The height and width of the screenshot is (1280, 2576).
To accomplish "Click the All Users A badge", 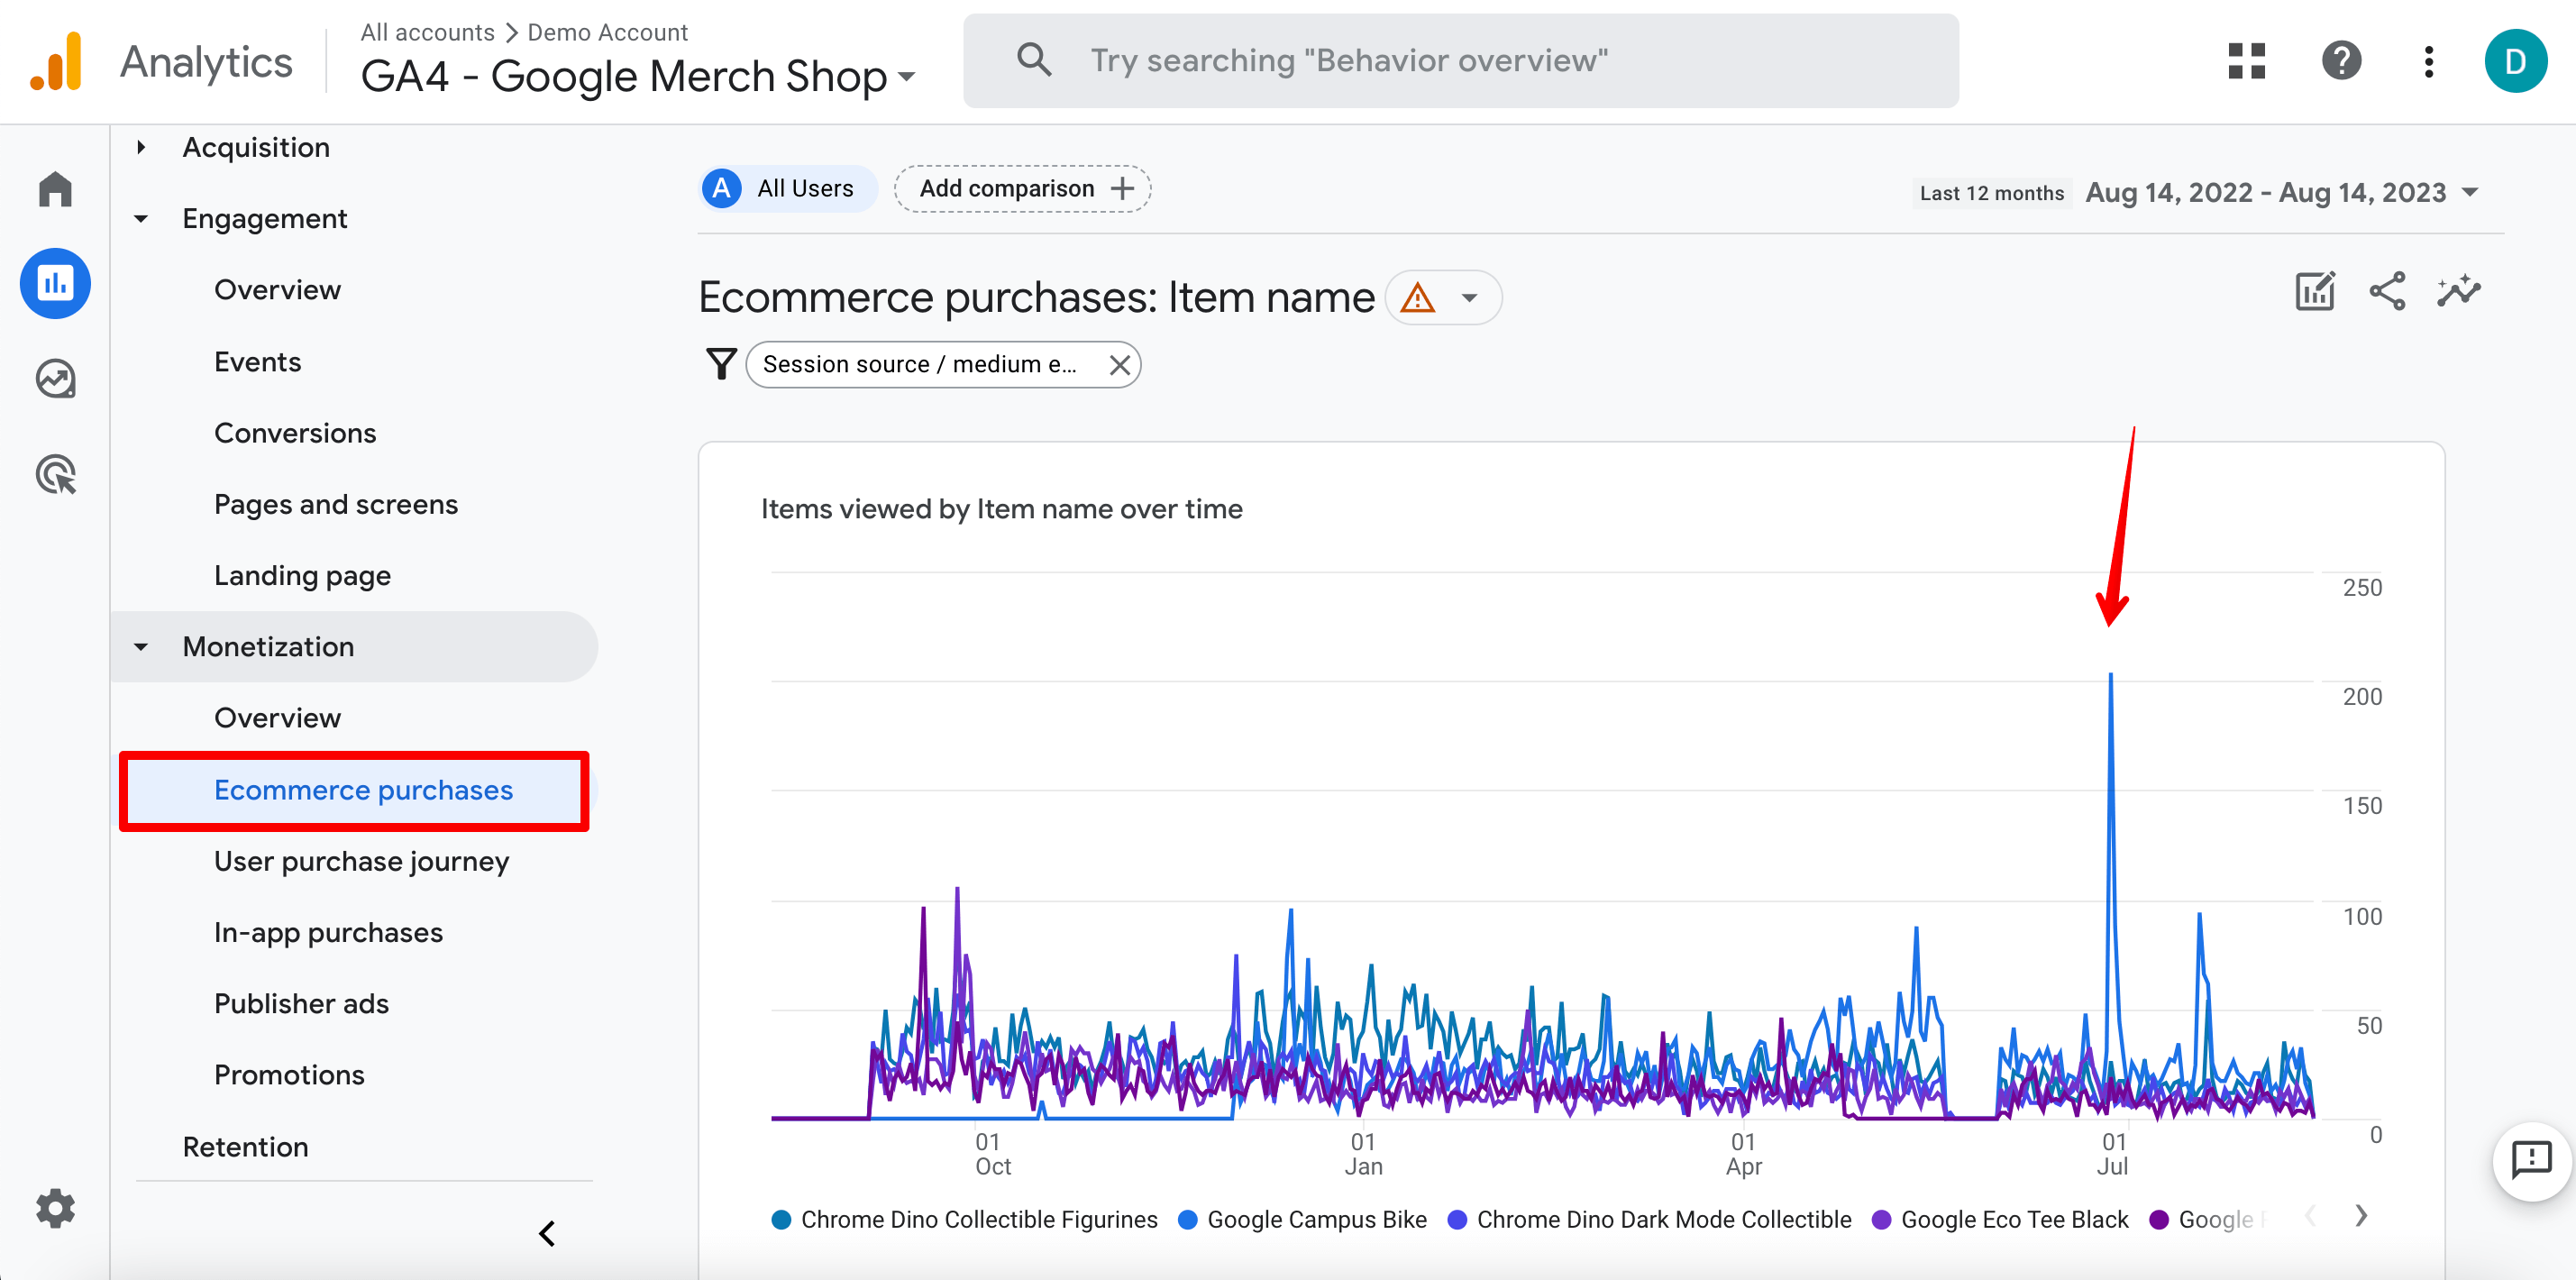I will coord(721,188).
